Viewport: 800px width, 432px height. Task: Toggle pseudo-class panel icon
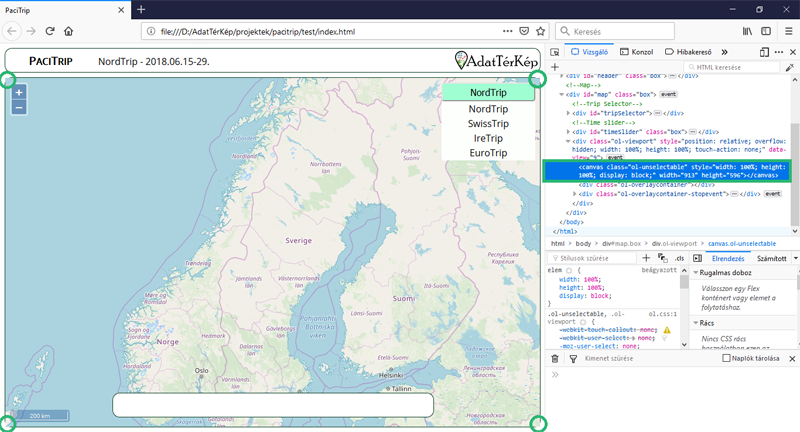coord(663,258)
